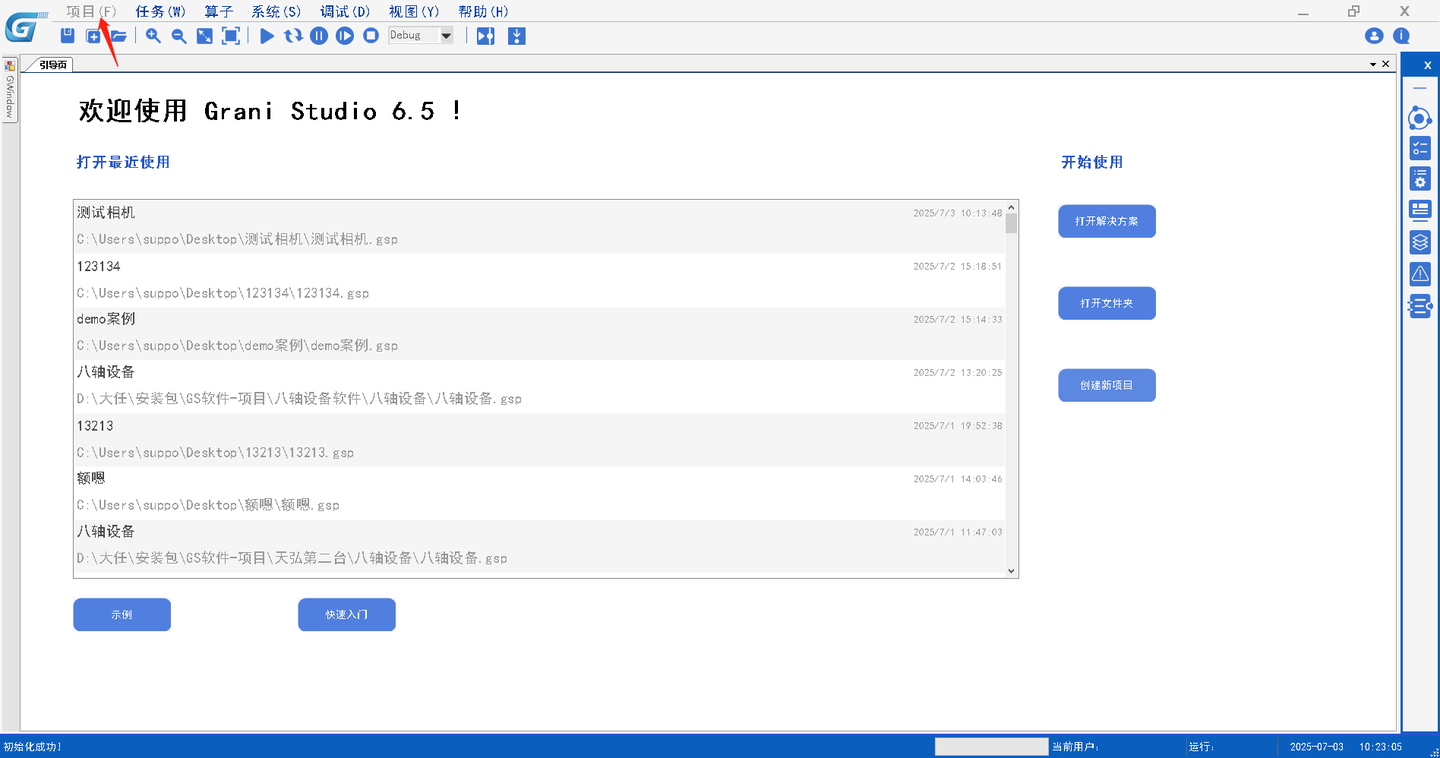Close the 引导页 document tab
The width and height of the screenshot is (1440, 758).
pyautogui.click(x=1386, y=64)
